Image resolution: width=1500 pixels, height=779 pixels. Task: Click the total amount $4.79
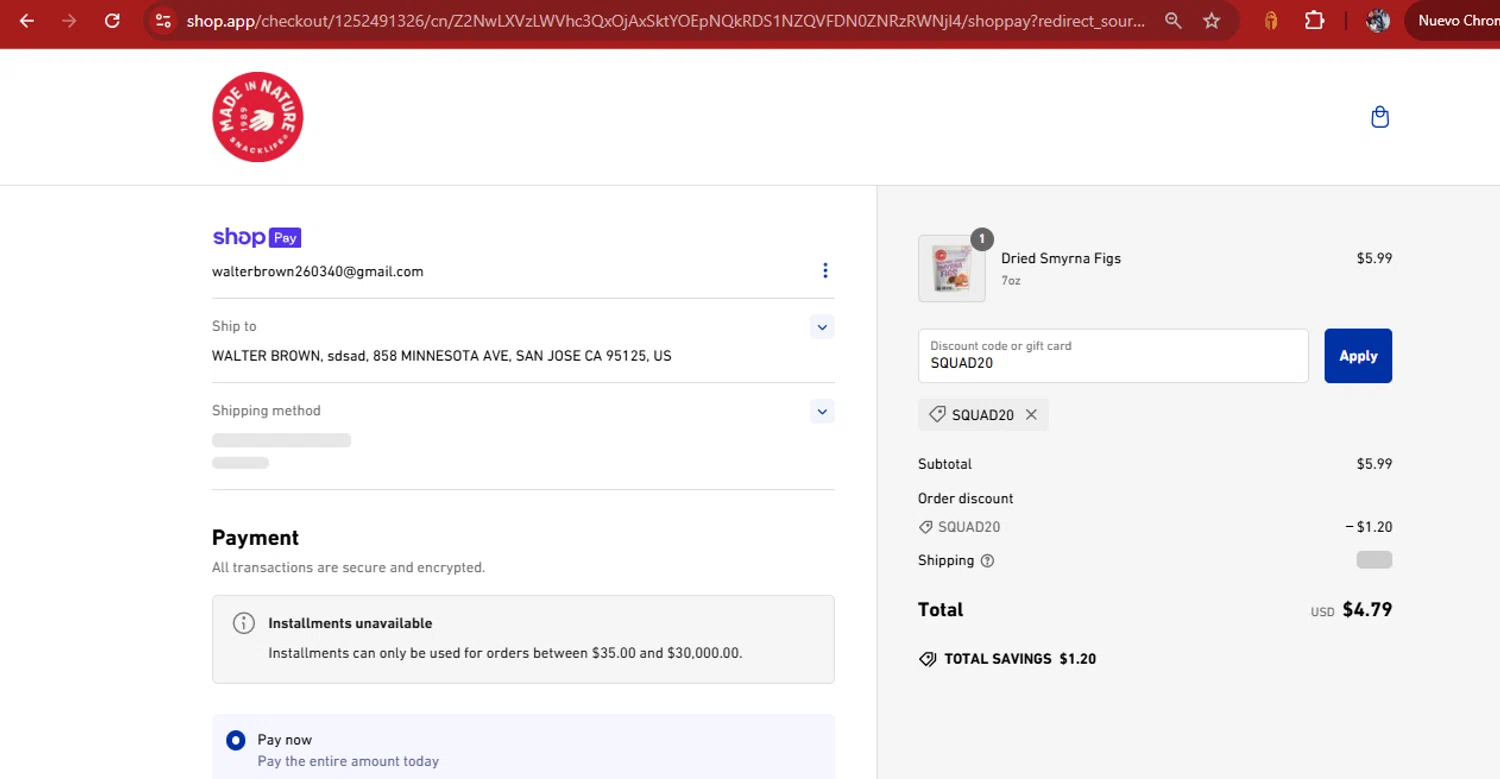tap(1367, 610)
